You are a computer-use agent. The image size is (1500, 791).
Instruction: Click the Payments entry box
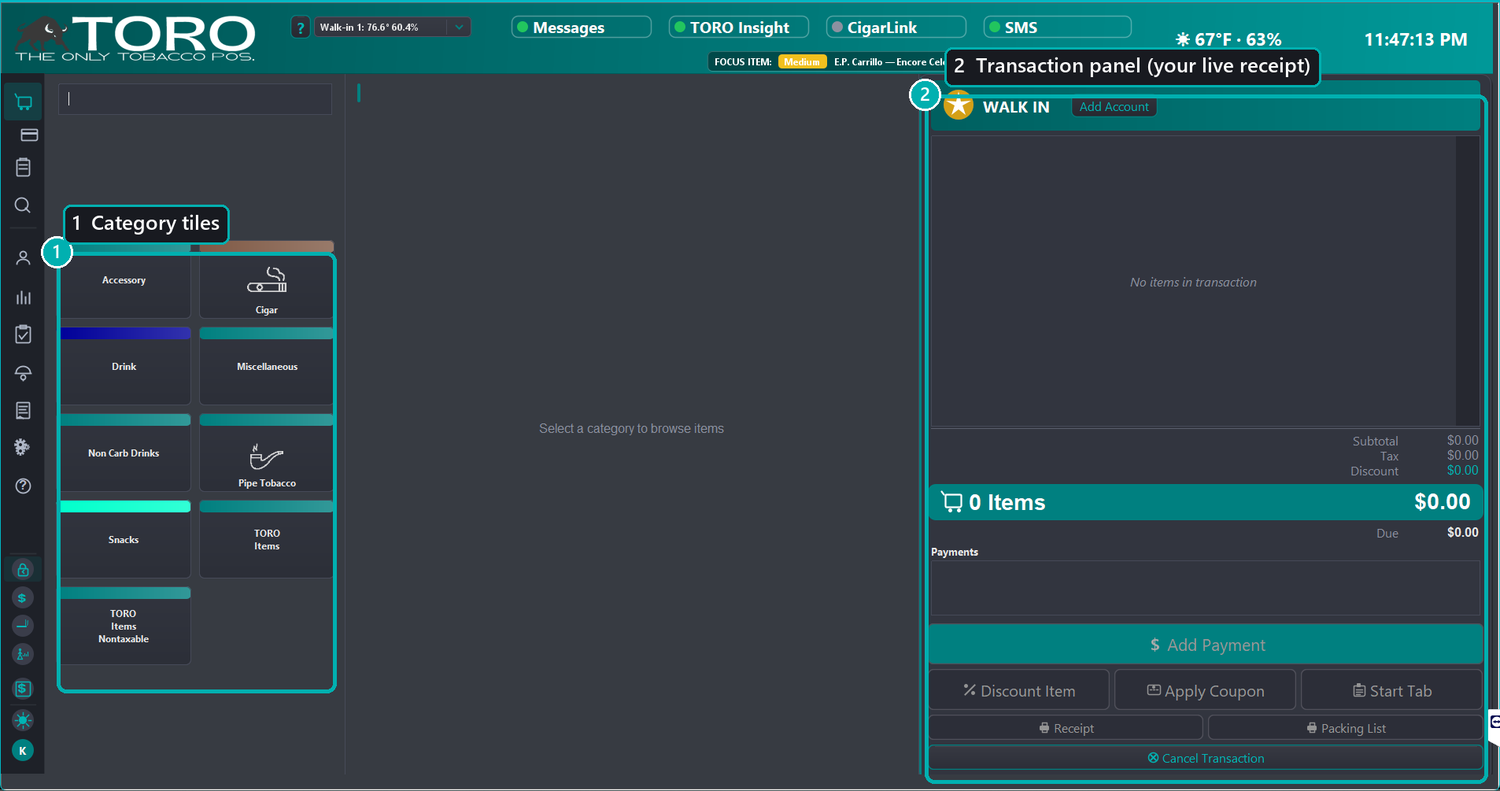pyautogui.click(x=1205, y=588)
